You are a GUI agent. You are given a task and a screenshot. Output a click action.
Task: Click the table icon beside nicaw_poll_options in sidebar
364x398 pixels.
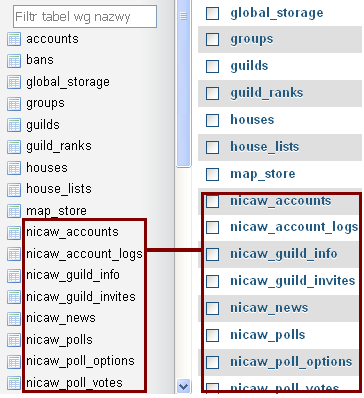[x=14, y=362]
